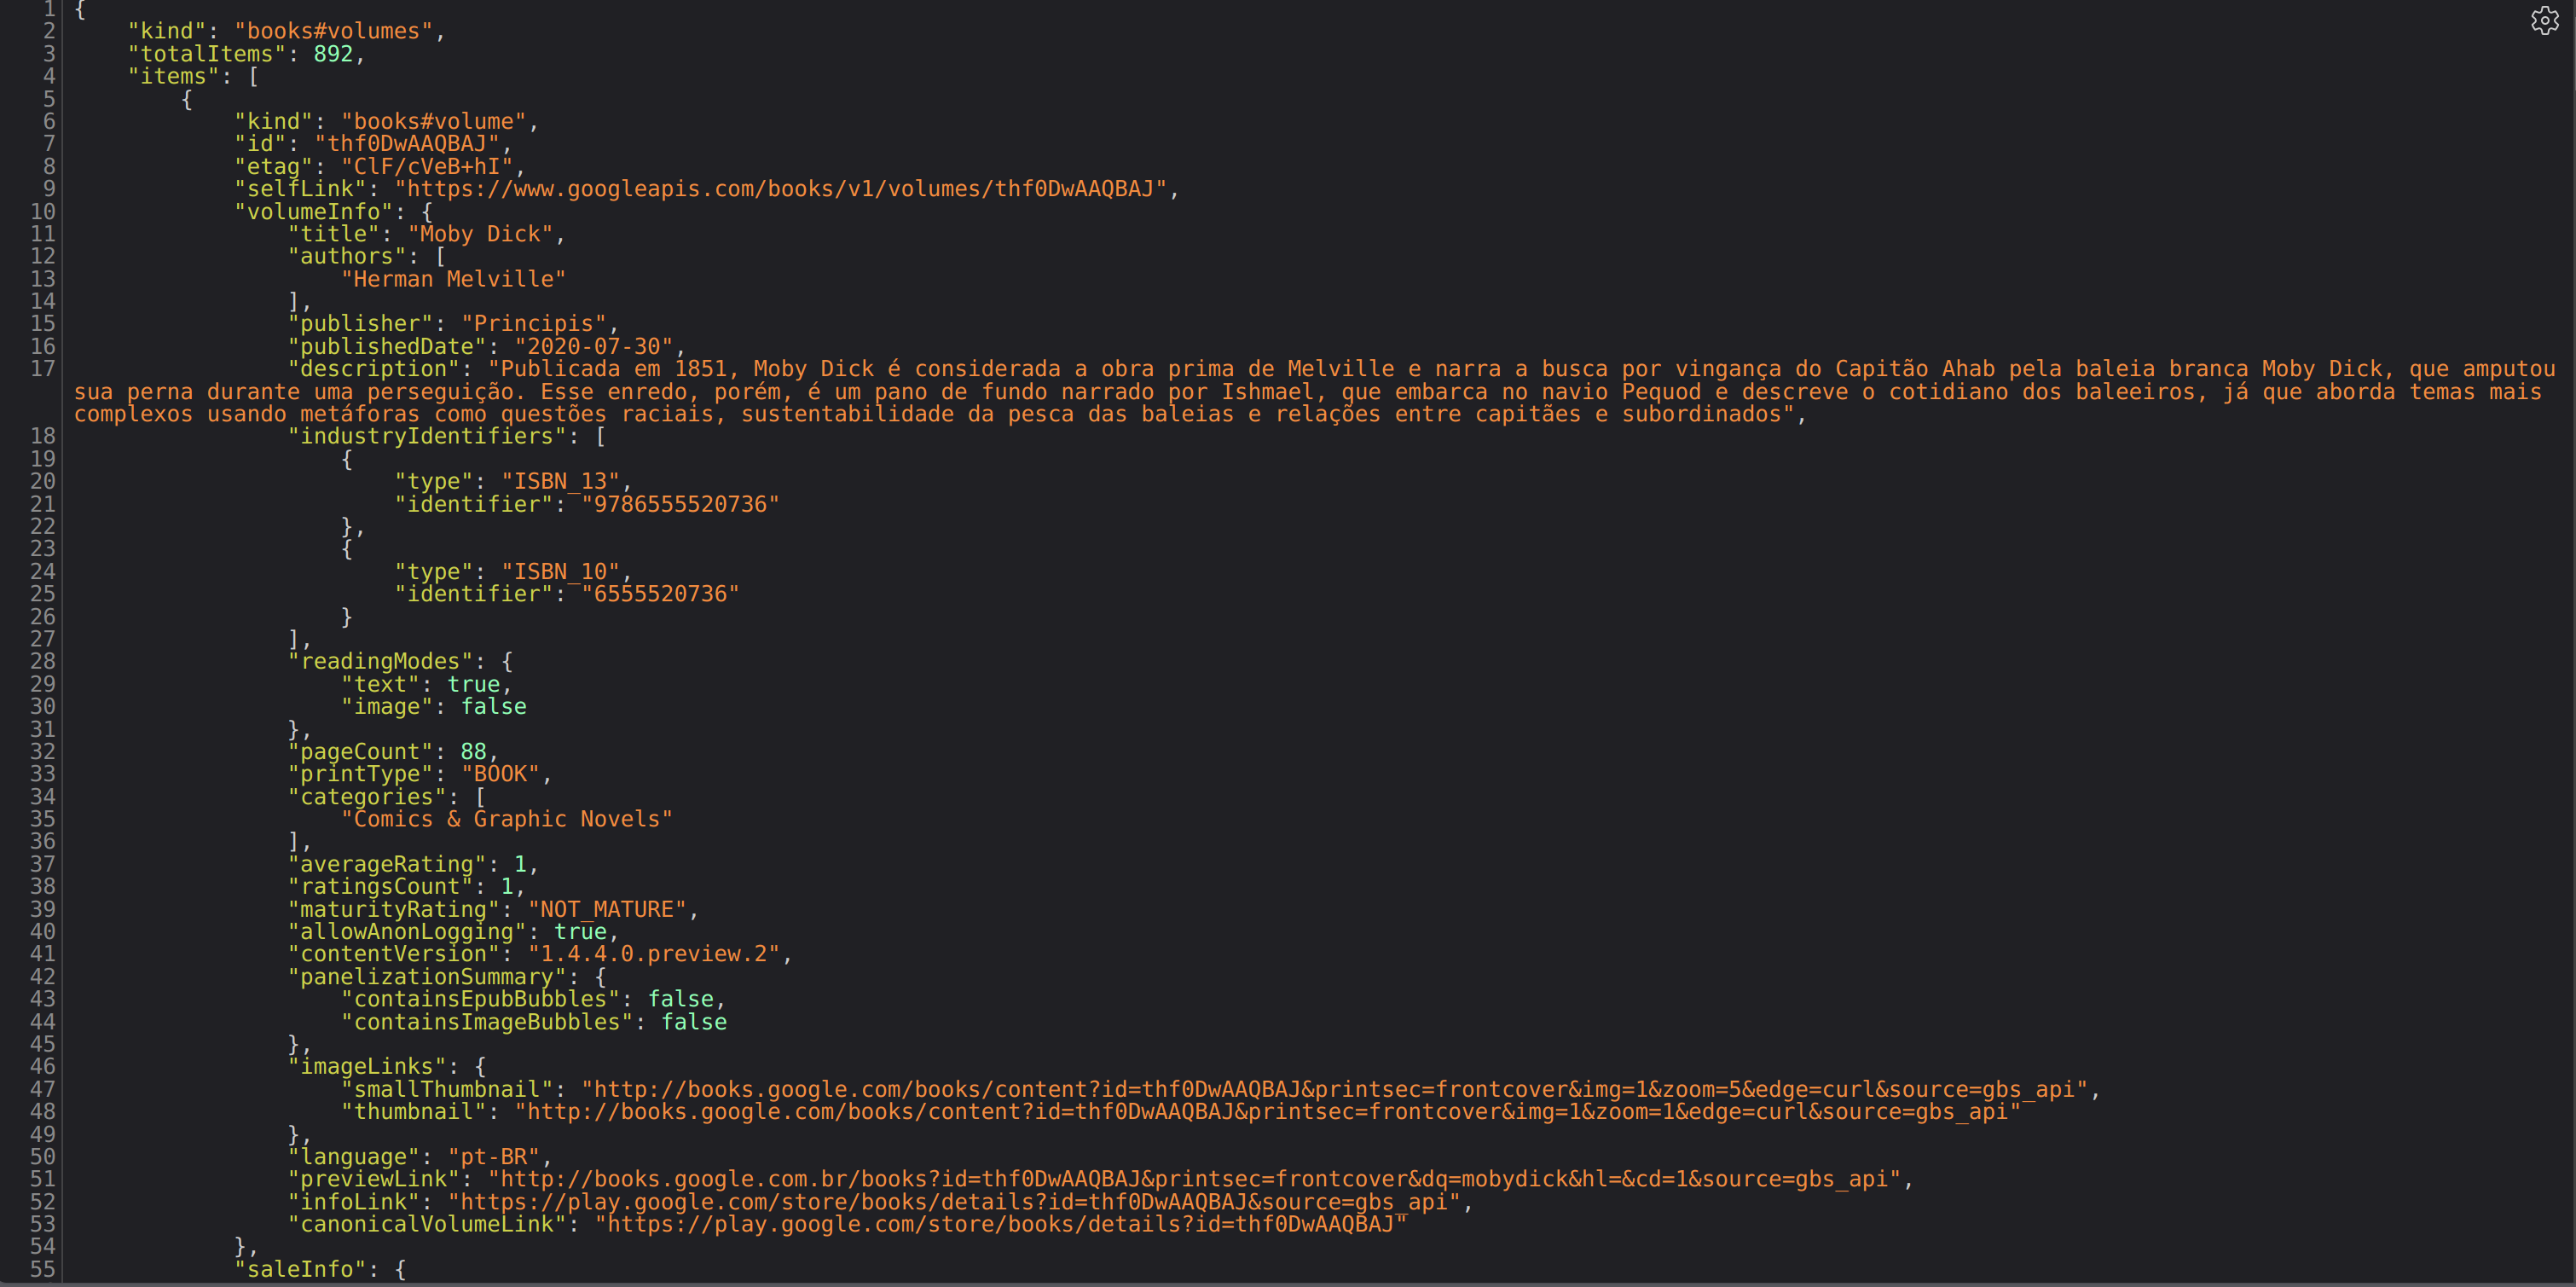The image size is (2576, 1287).
Task: Click the "Comics & Graphic Novels" category
Action: coord(507,819)
